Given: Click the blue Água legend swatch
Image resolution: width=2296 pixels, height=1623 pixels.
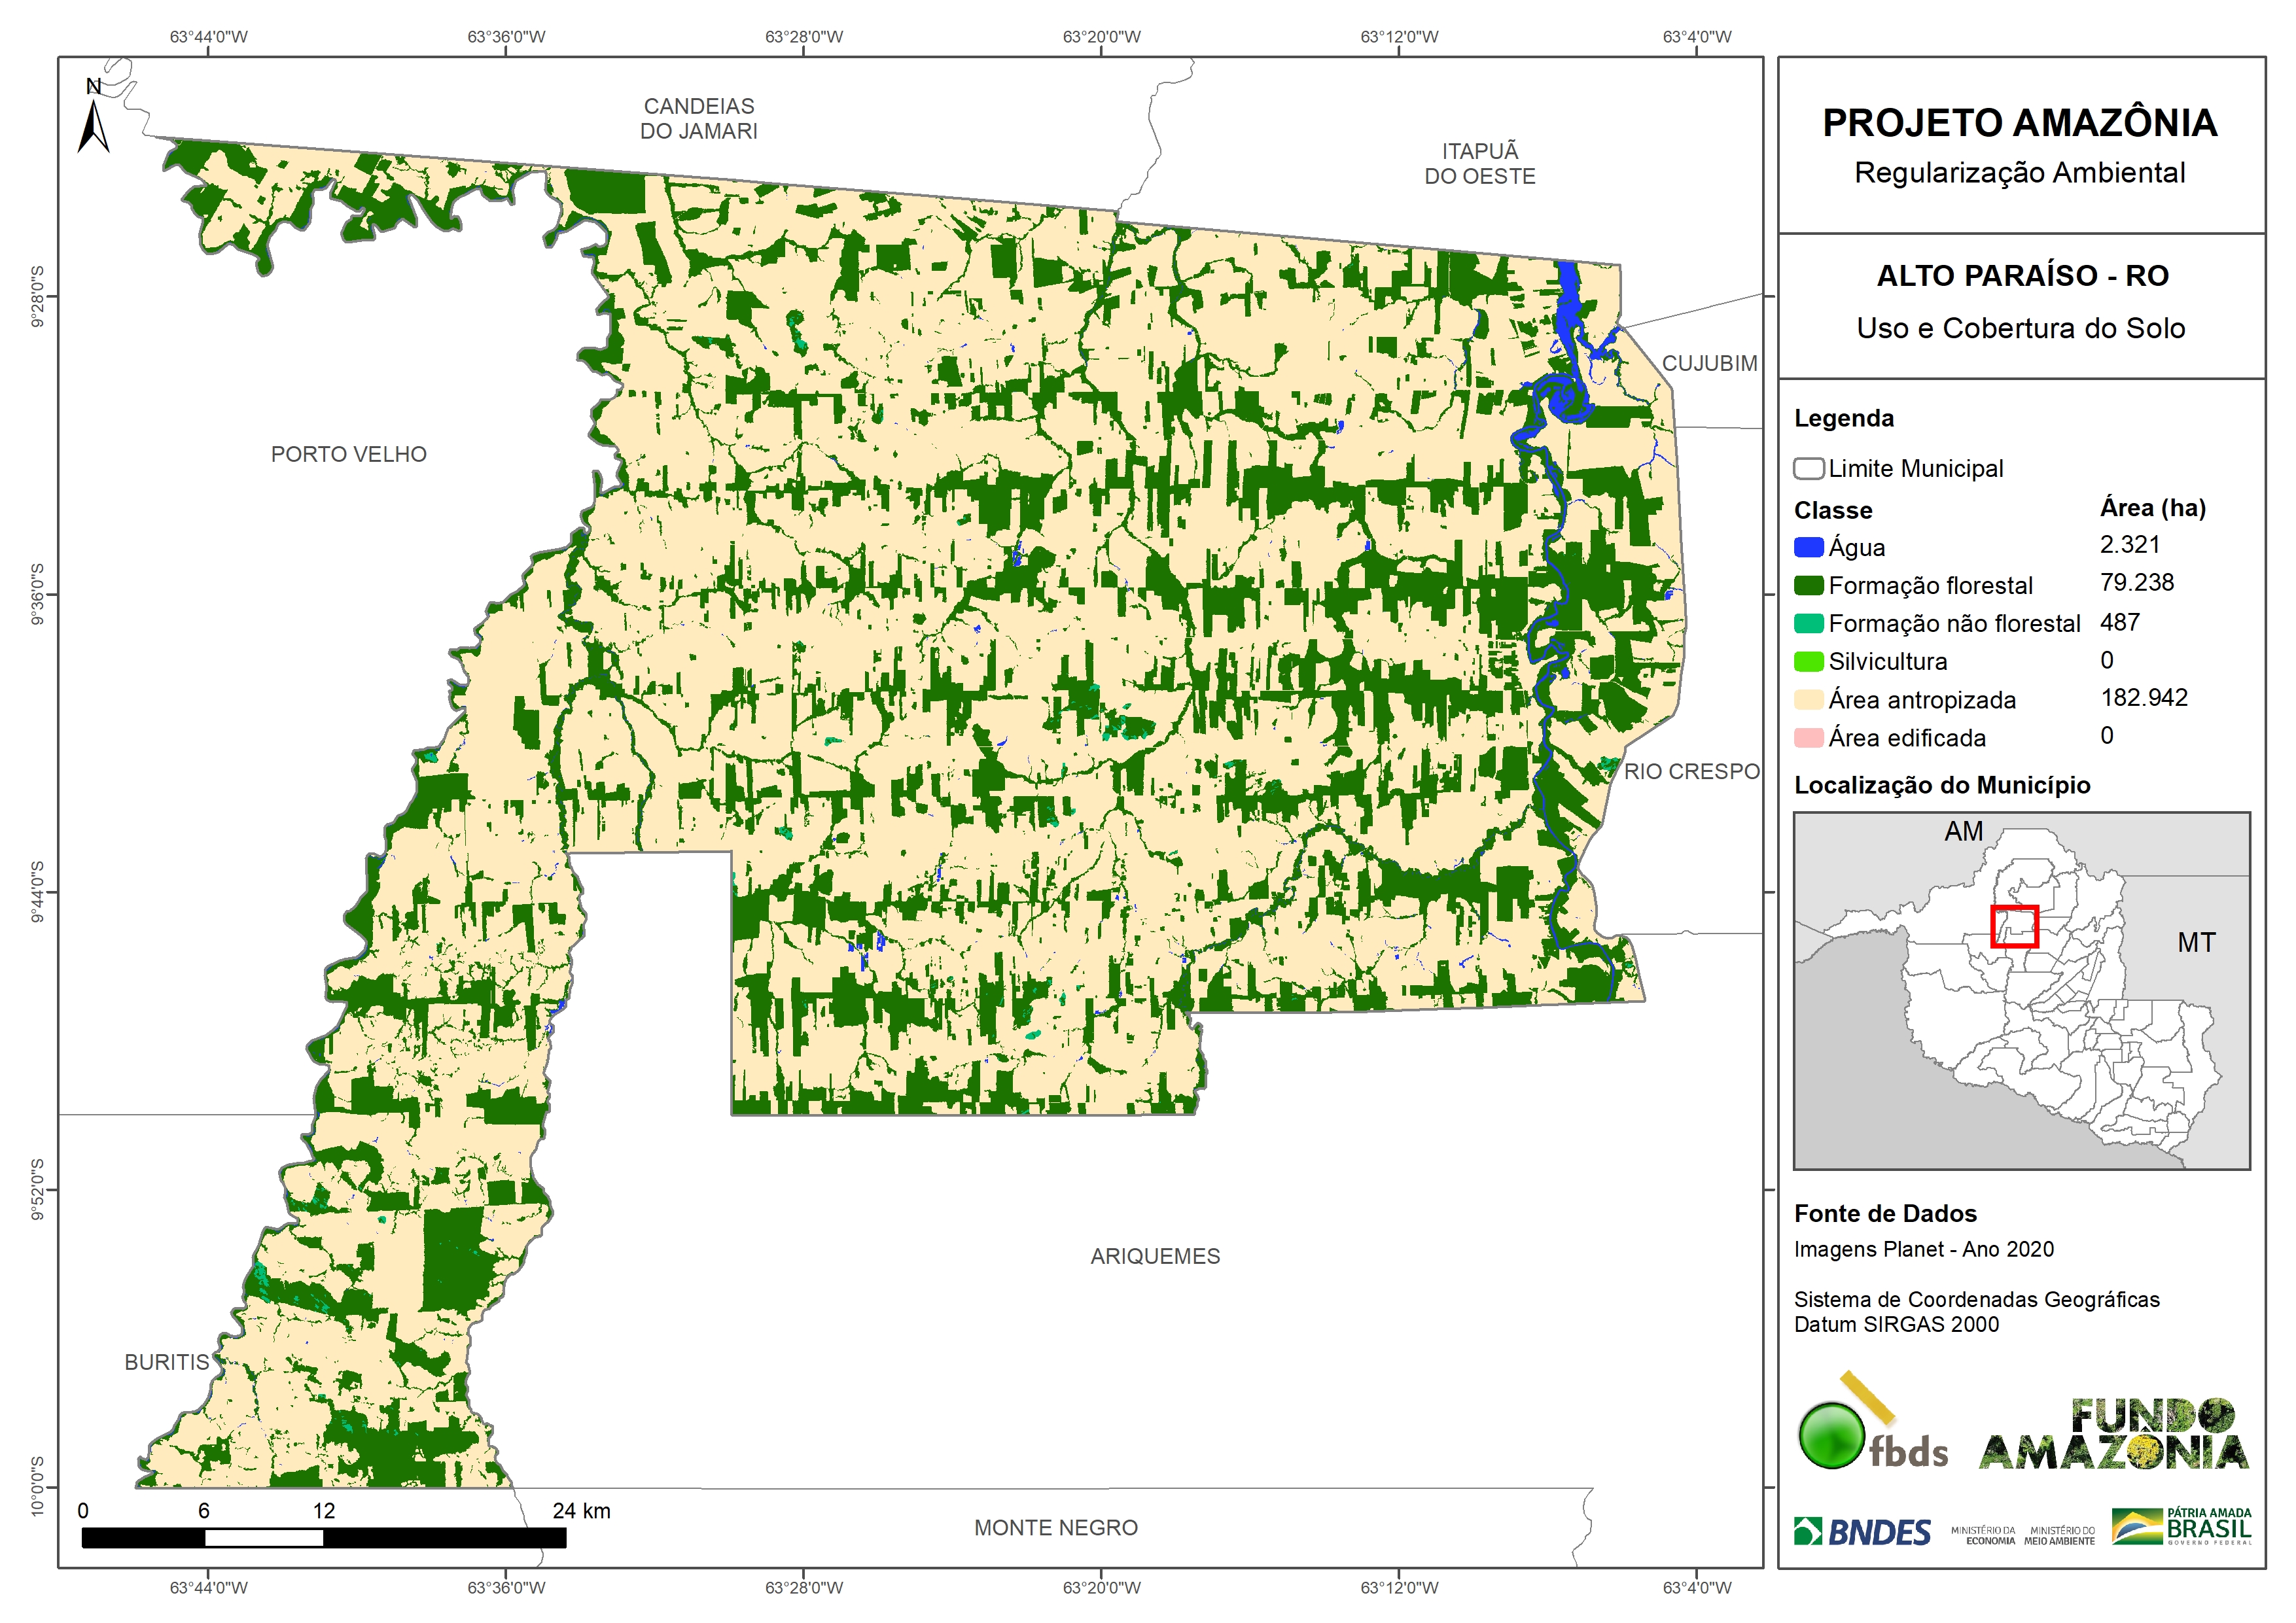Looking at the screenshot, I should (1808, 547).
